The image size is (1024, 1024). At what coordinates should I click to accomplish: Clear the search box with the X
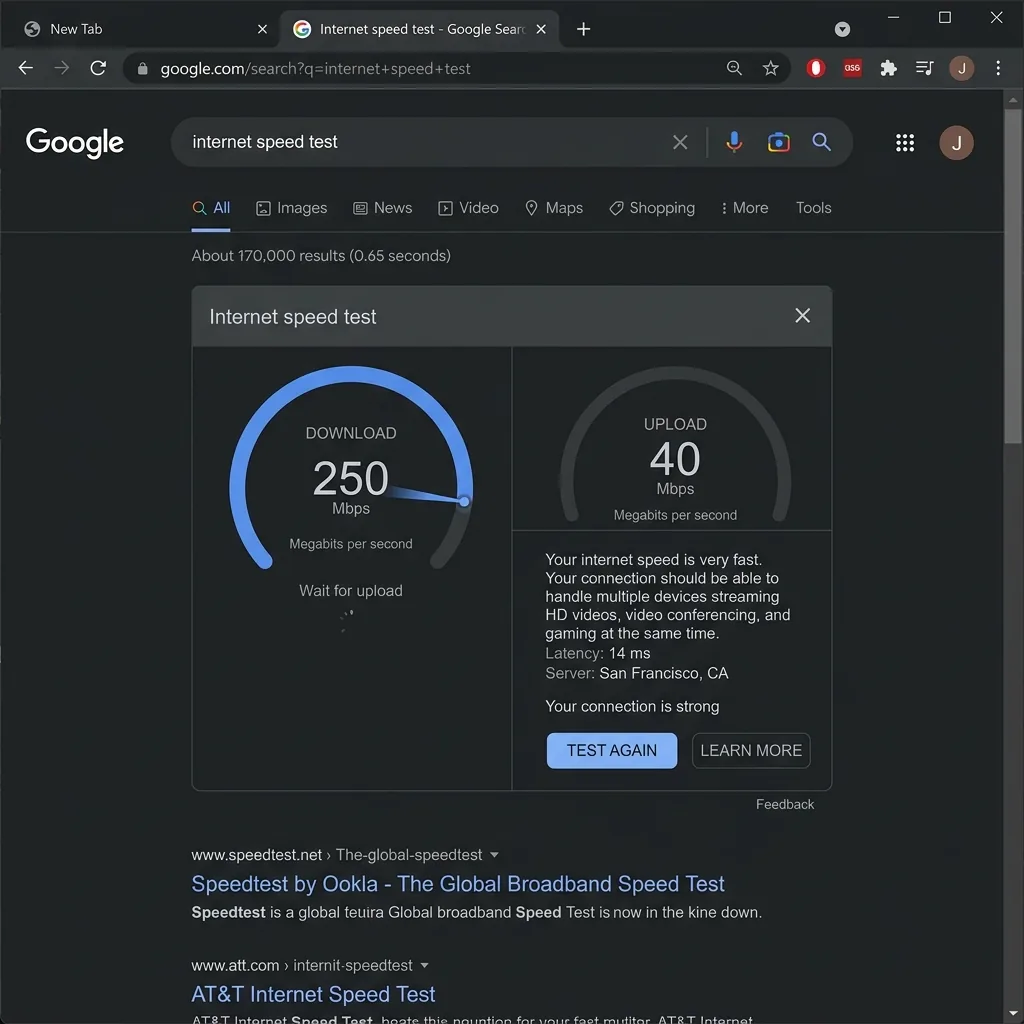(x=680, y=142)
